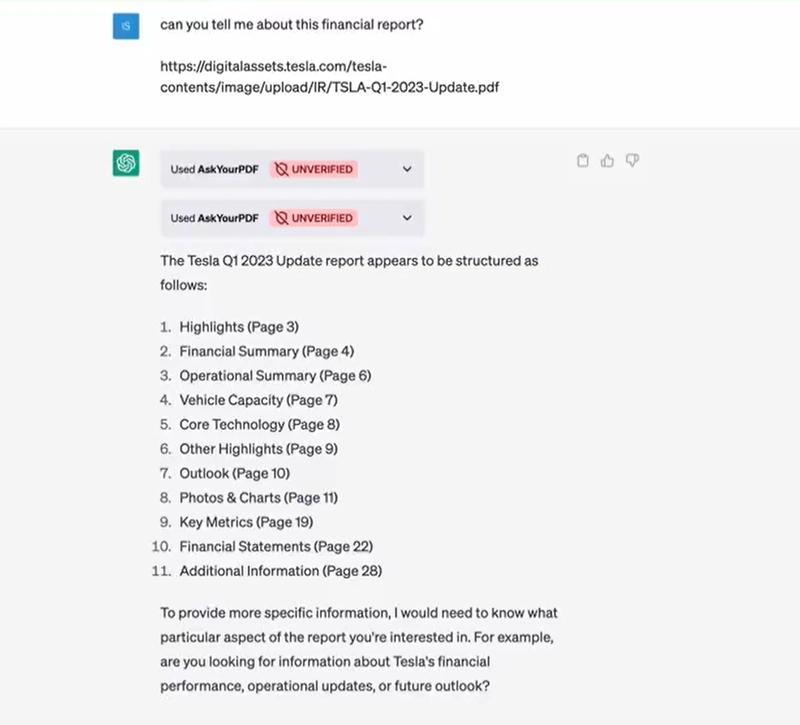The image size is (800, 725).
Task: Click the thumbs down feedback icon
Action: pos(631,160)
